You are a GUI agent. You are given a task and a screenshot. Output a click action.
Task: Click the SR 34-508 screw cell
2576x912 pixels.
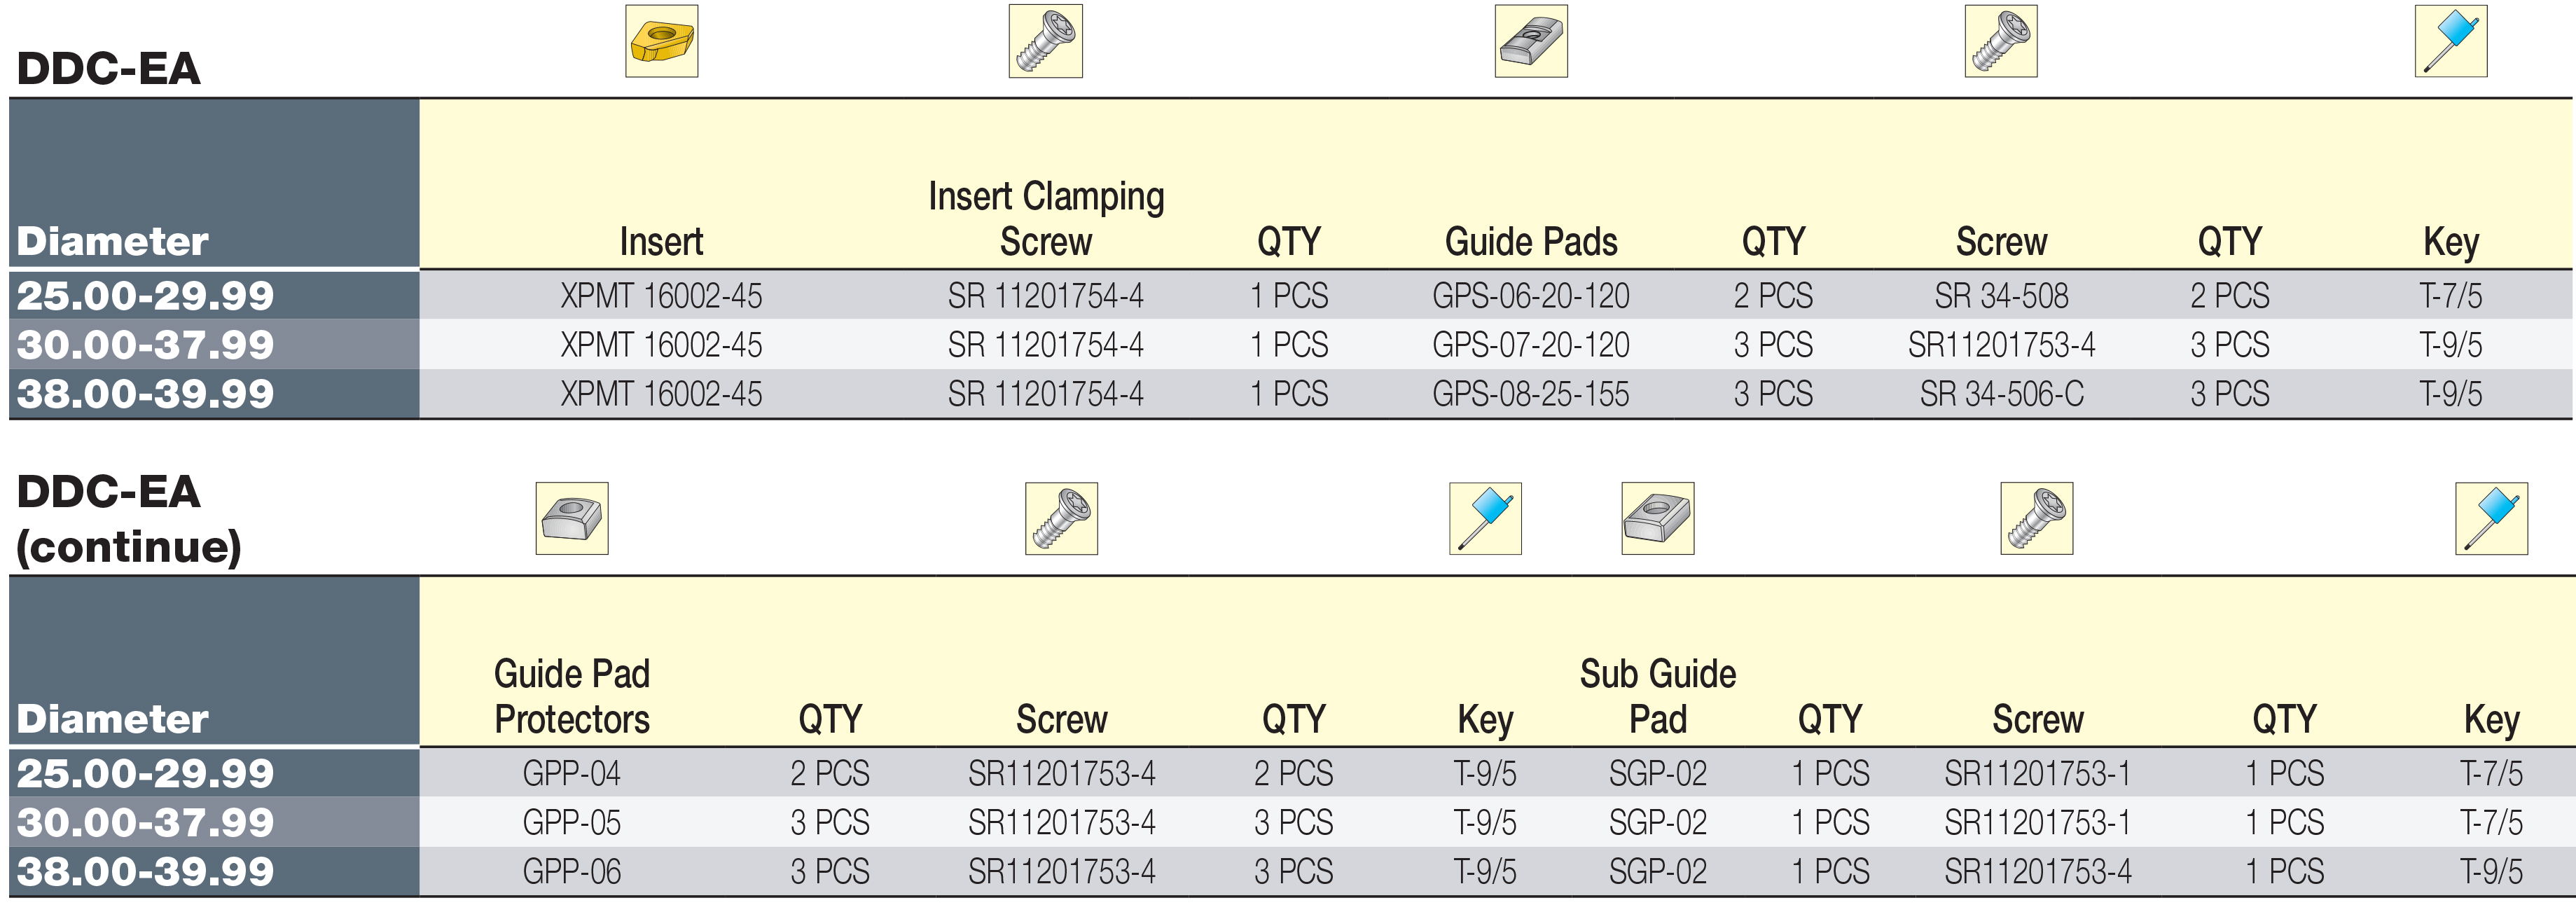click(2002, 296)
